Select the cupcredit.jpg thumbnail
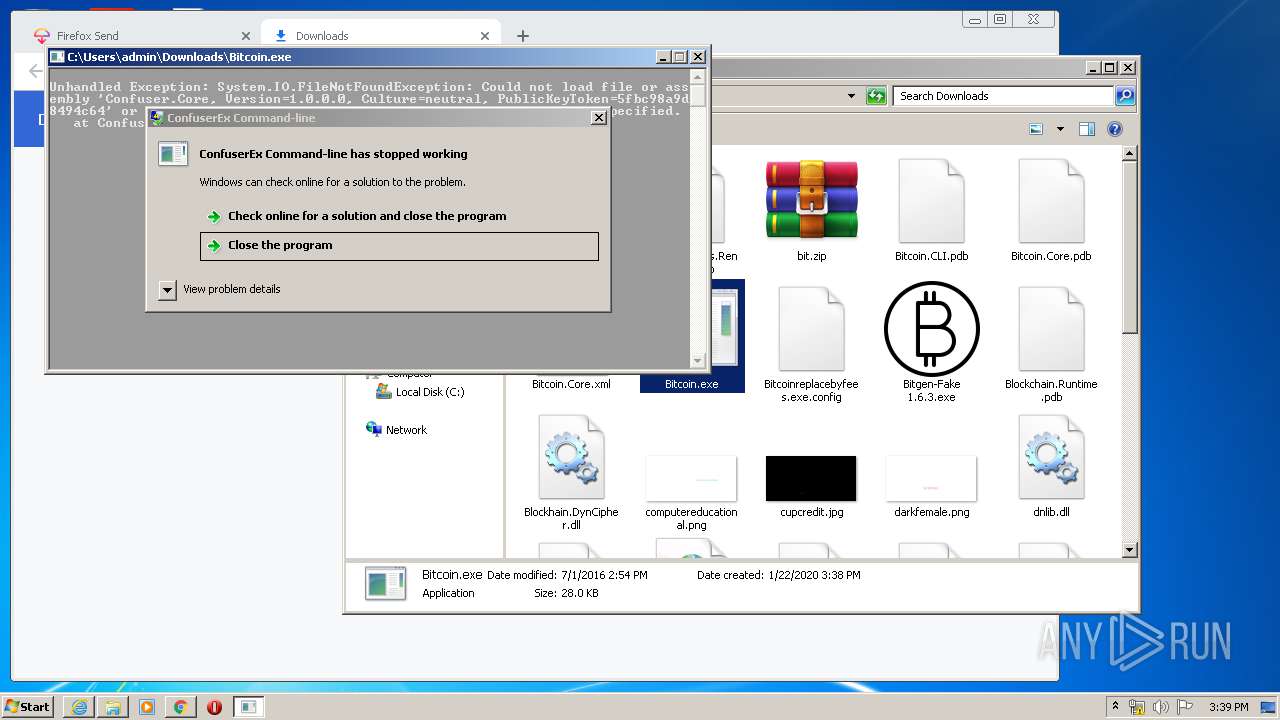This screenshot has height=720, width=1280. tap(811, 478)
